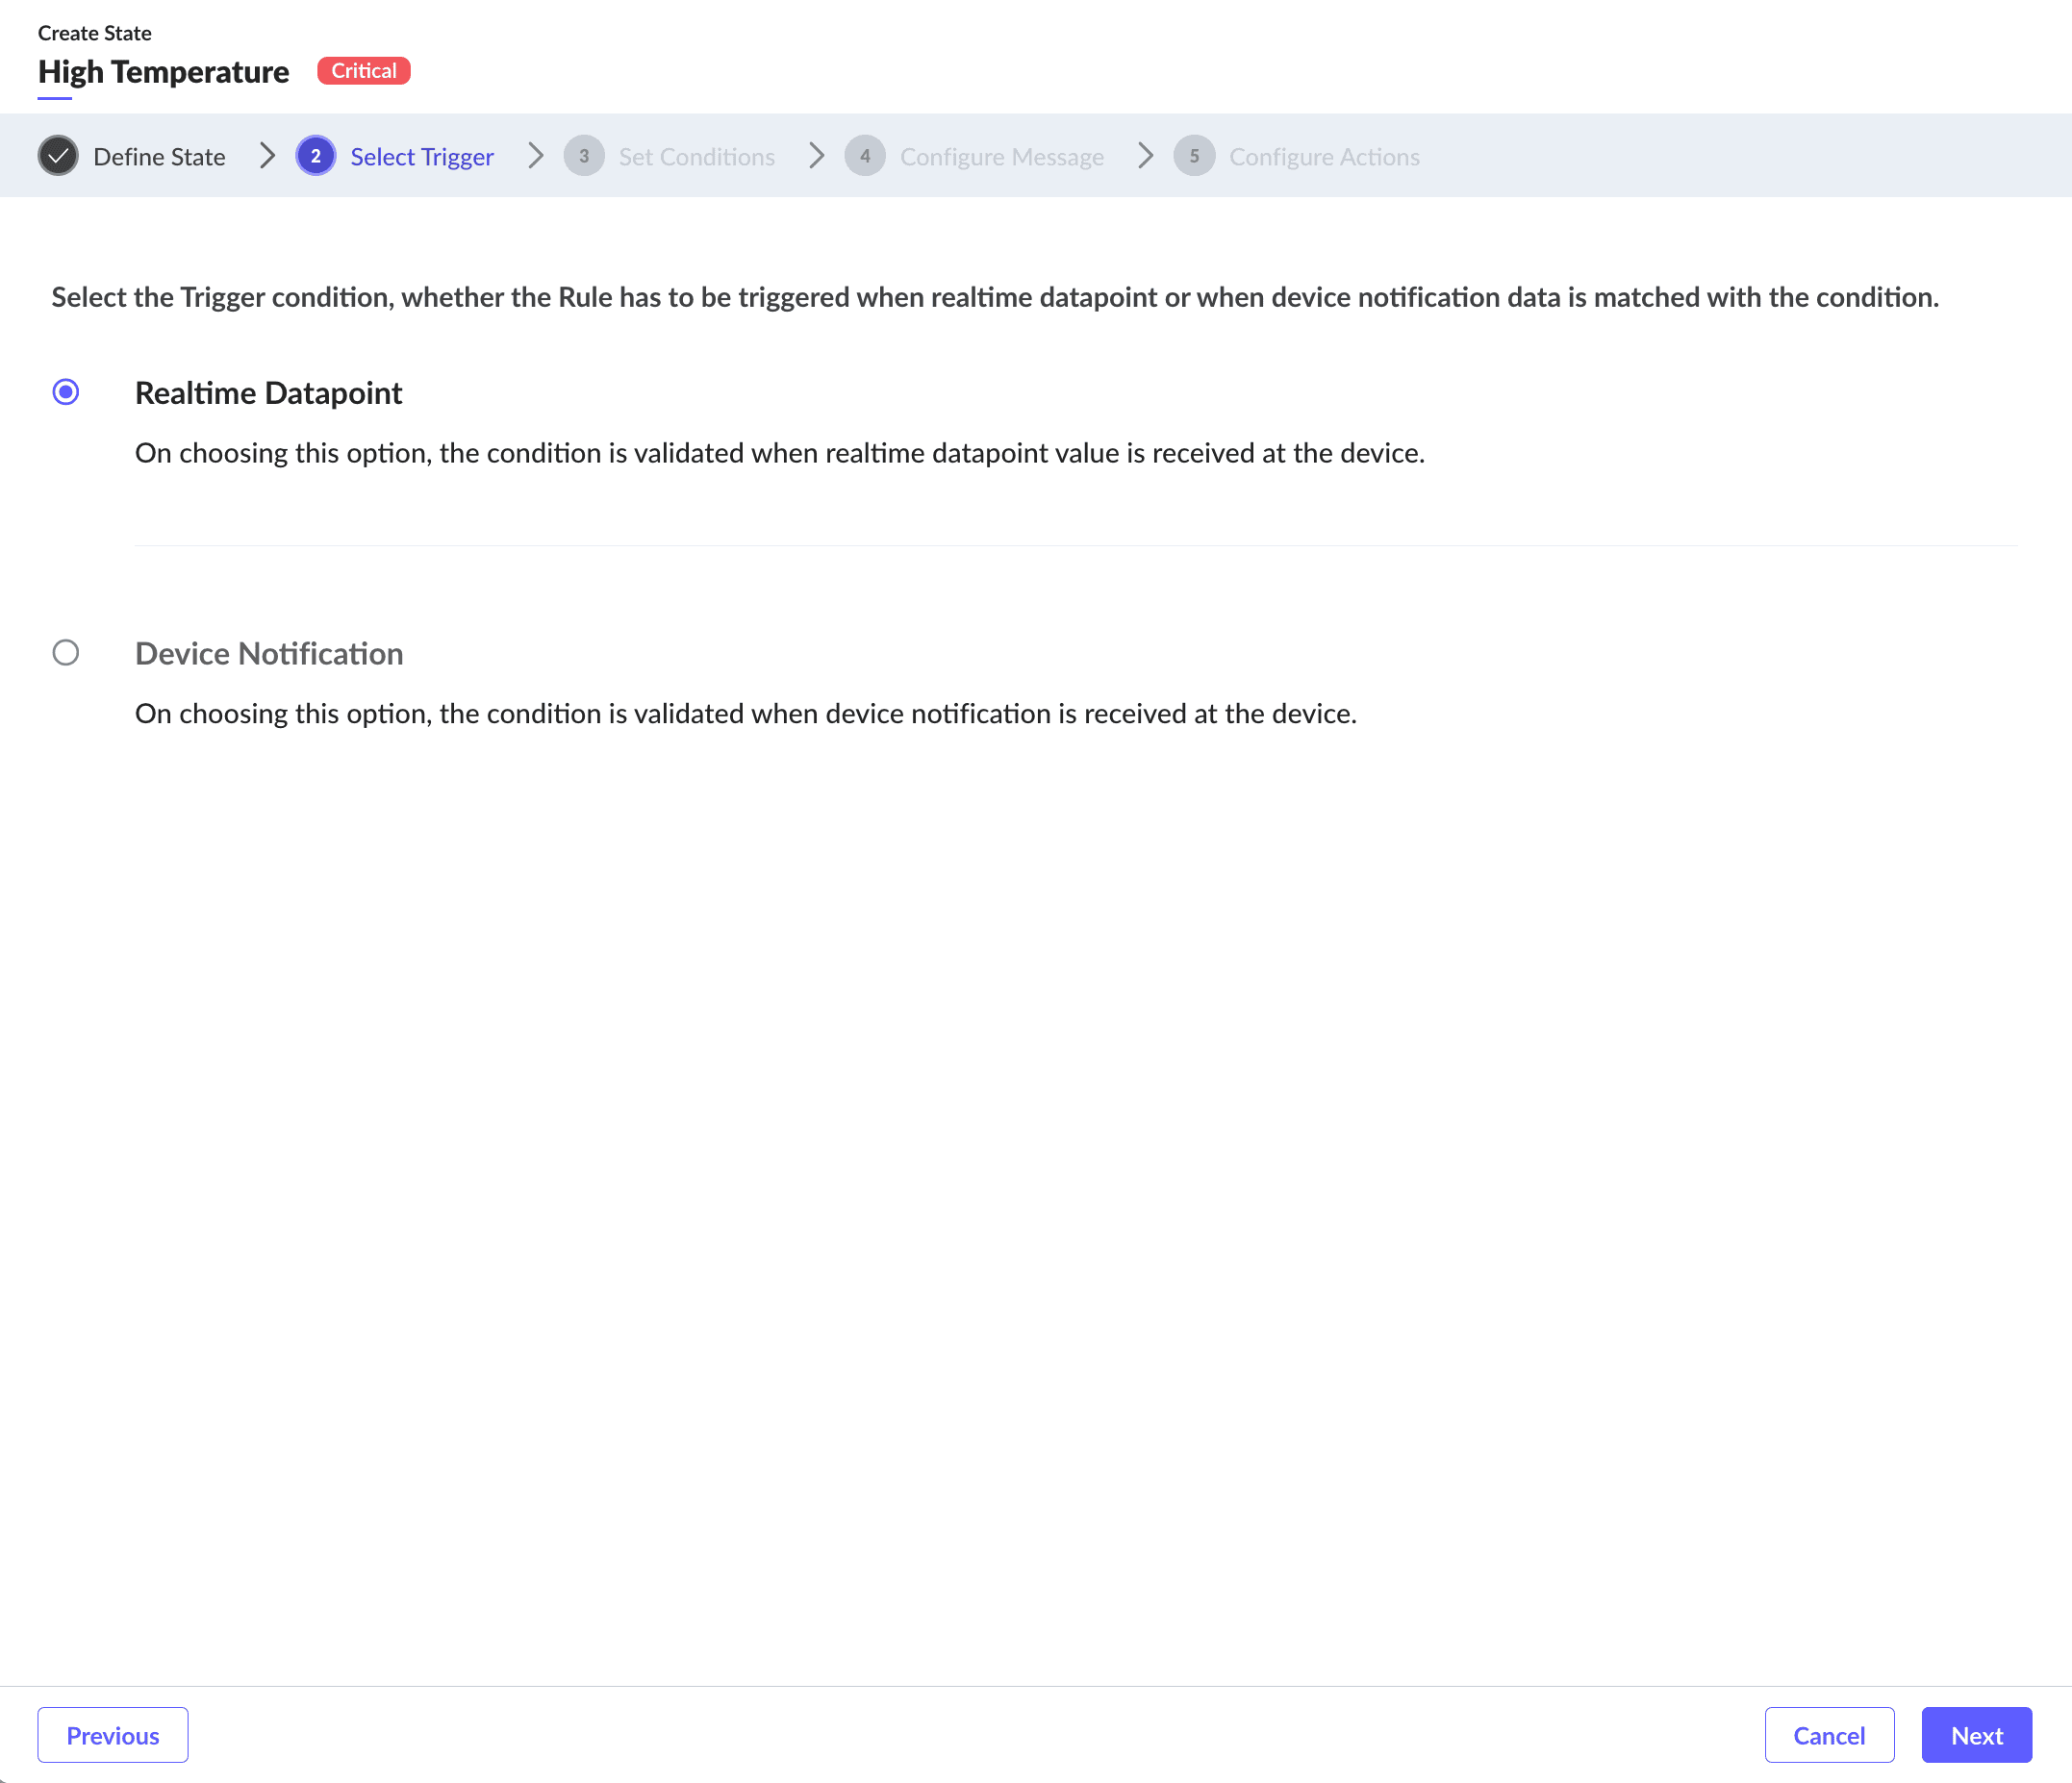Viewport: 2072px width, 1783px height.
Task: Click chevron after Configure Message step
Action: coord(1146,156)
